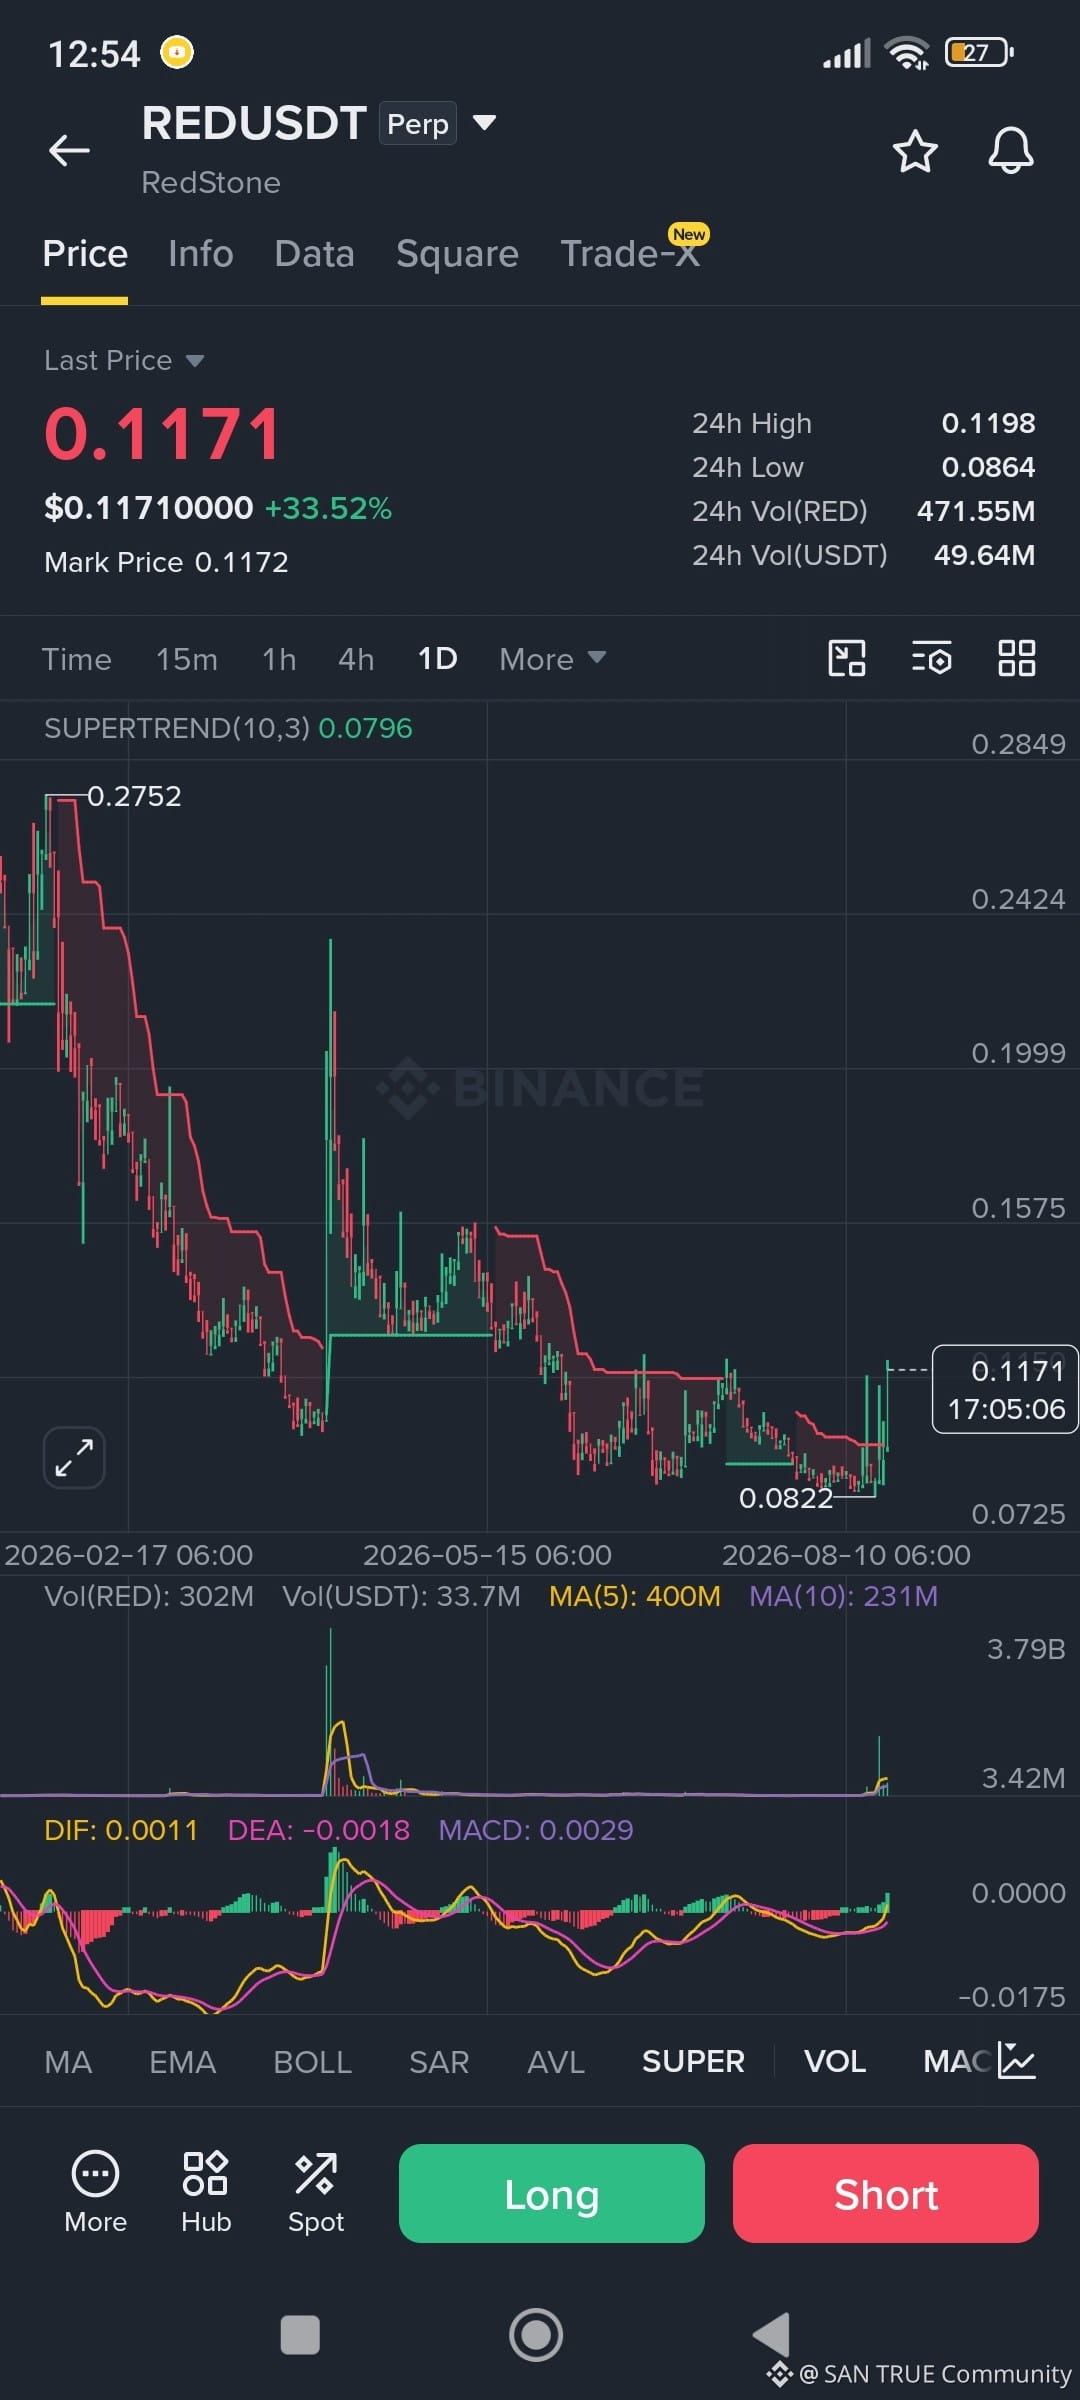Tap the back arrow icon
The width and height of the screenshot is (1080, 2400).
[69, 151]
